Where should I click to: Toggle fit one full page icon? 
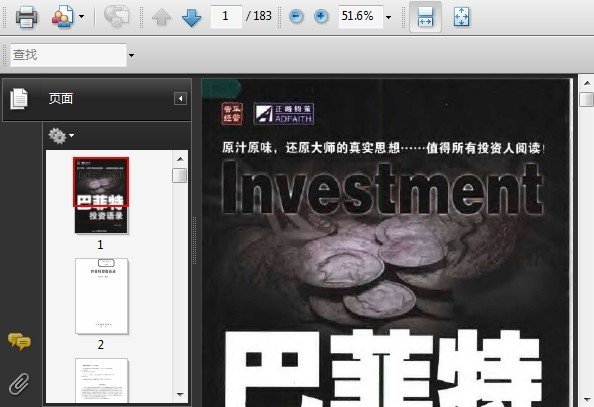[x=461, y=17]
